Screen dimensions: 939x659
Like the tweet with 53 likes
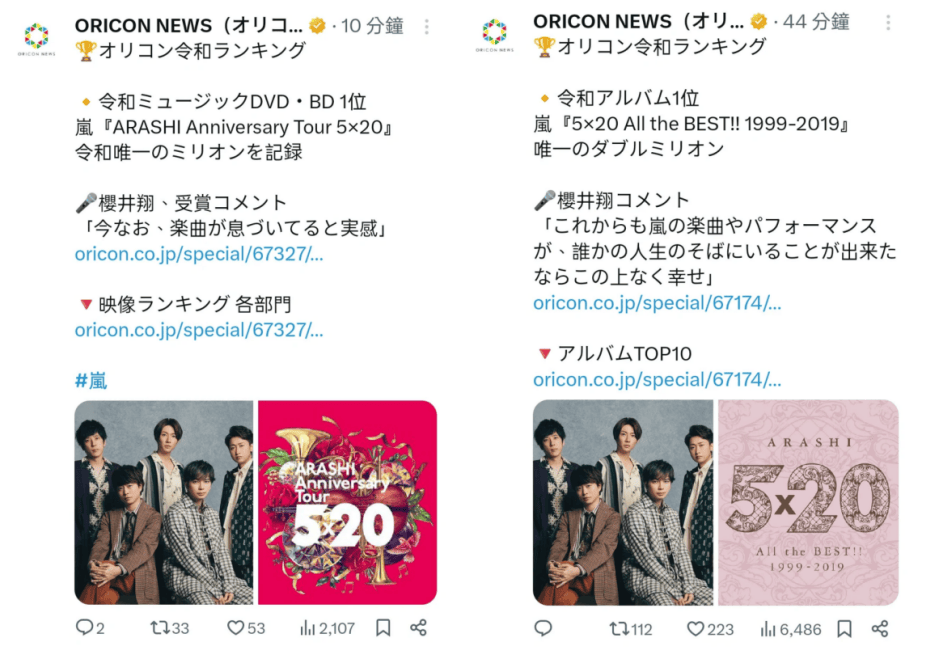(246, 628)
